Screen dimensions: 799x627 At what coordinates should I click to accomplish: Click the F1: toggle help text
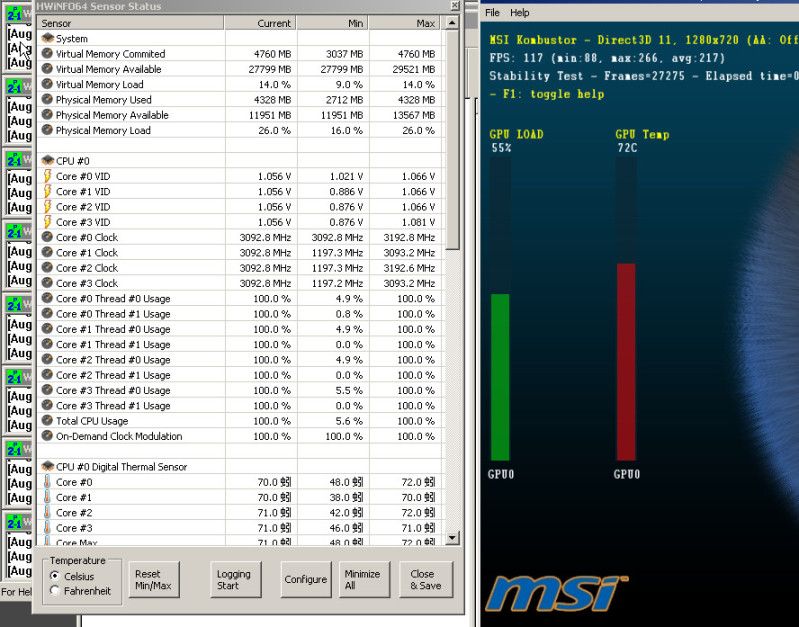547,94
